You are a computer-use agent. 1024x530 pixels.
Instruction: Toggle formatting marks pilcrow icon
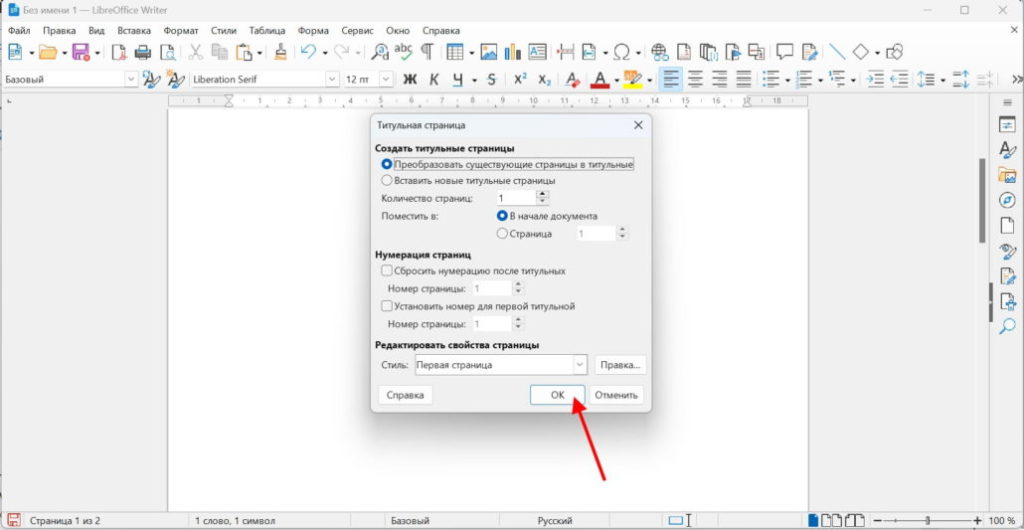pyautogui.click(x=426, y=52)
